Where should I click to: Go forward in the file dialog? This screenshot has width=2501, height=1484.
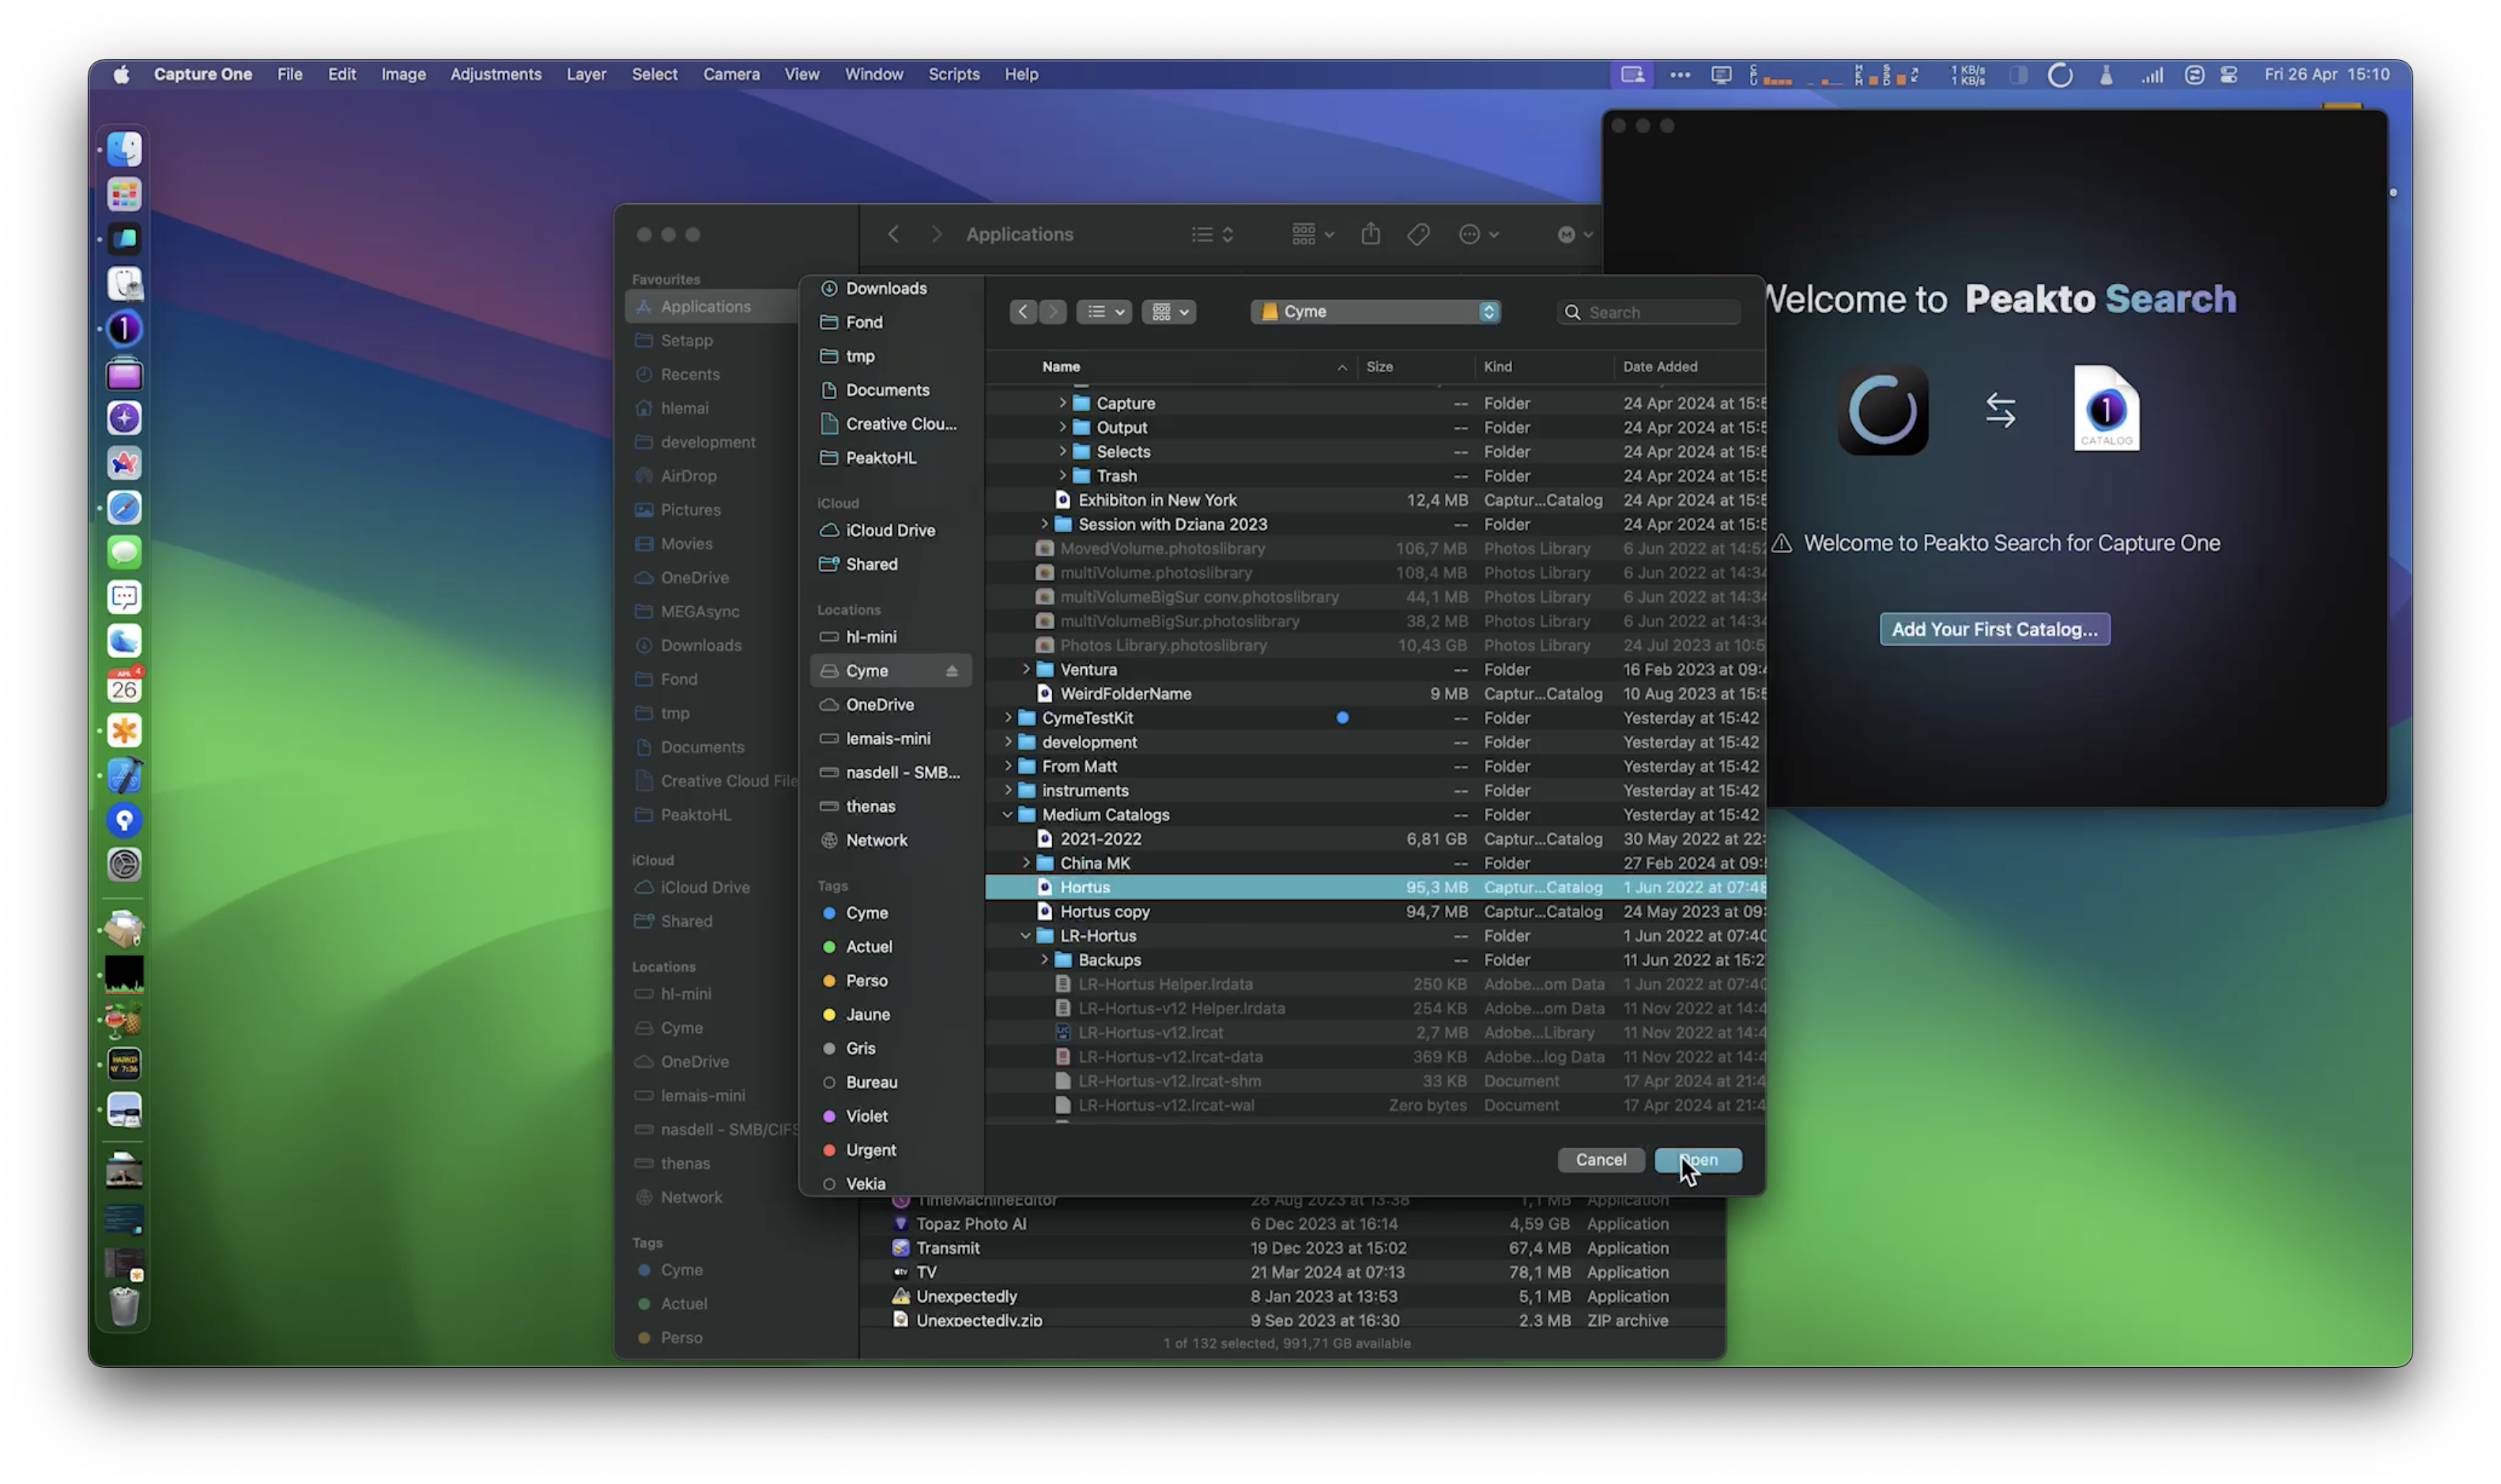click(x=1052, y=312)
